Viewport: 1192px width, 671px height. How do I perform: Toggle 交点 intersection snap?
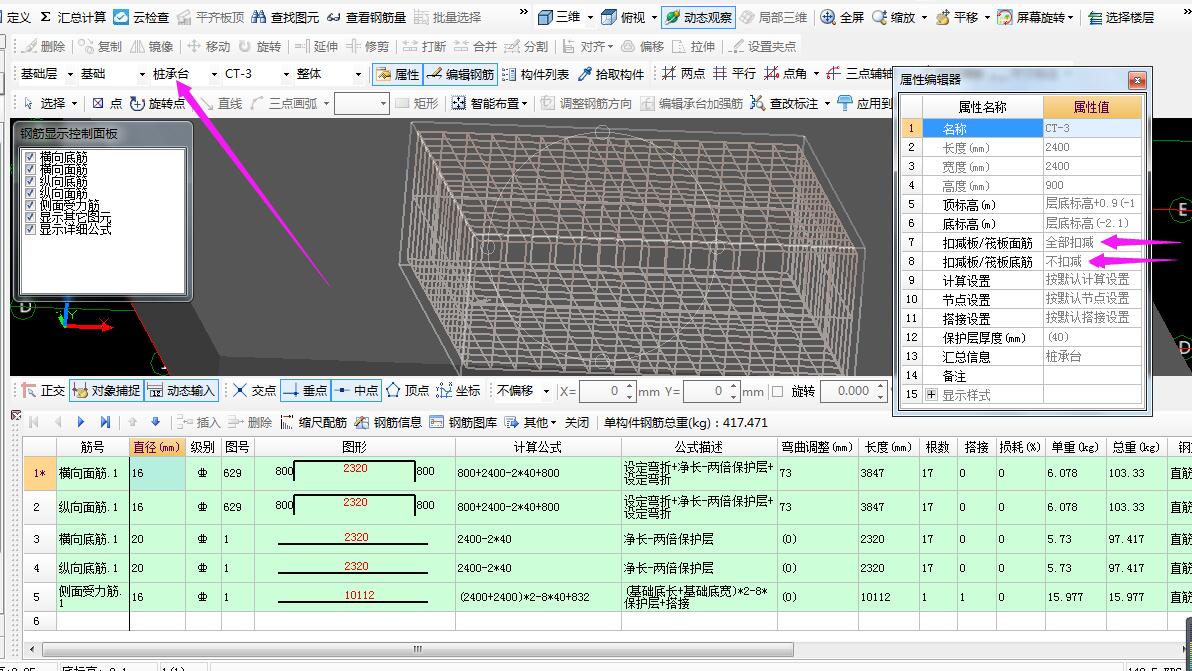[255, 391]
